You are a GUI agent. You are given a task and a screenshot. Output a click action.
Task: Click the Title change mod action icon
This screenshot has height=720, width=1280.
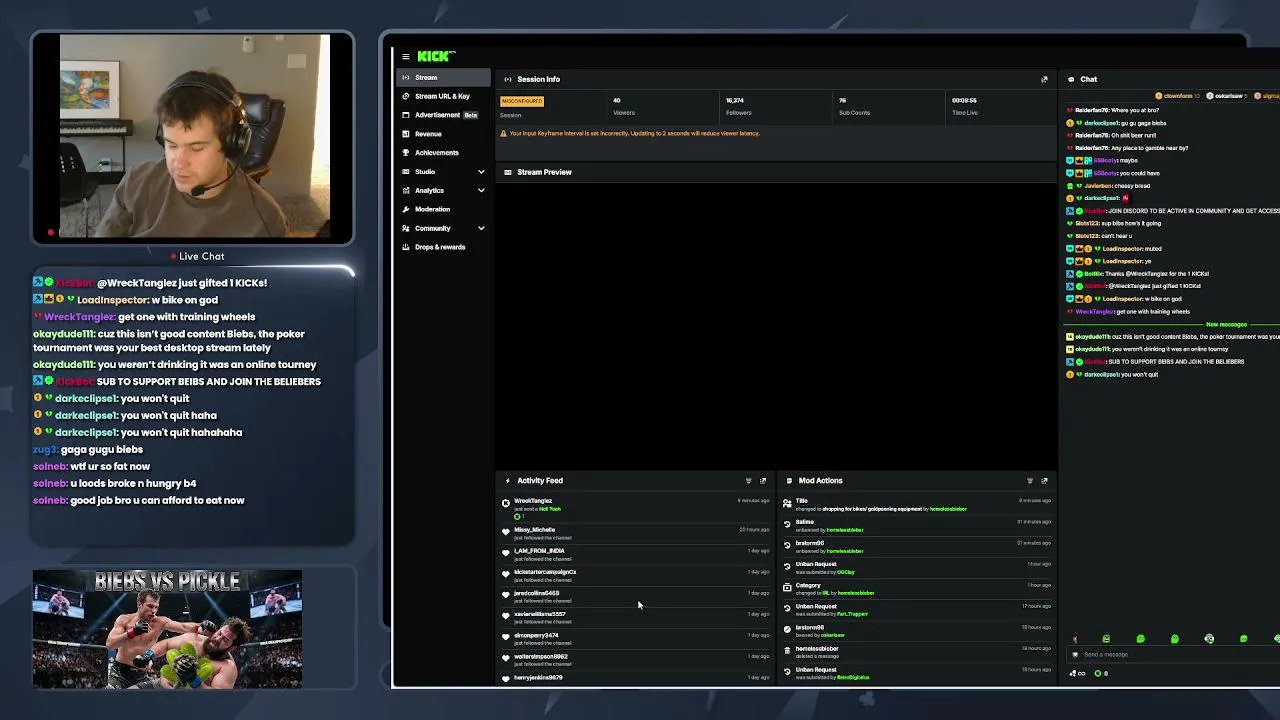coord(787,503)
